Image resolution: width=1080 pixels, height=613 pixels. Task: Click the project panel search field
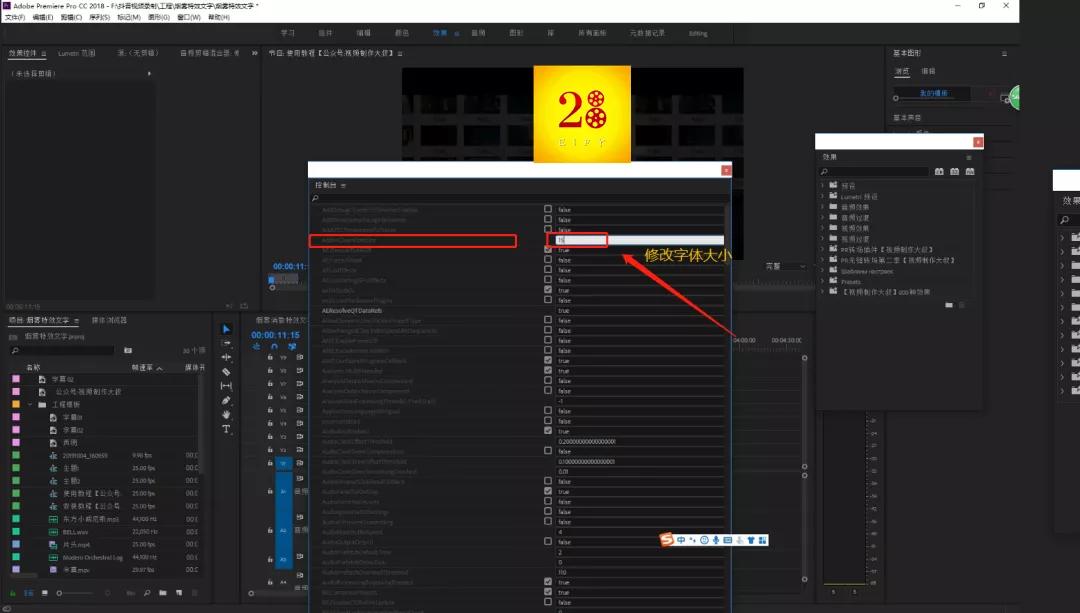(x=62, y=351)
